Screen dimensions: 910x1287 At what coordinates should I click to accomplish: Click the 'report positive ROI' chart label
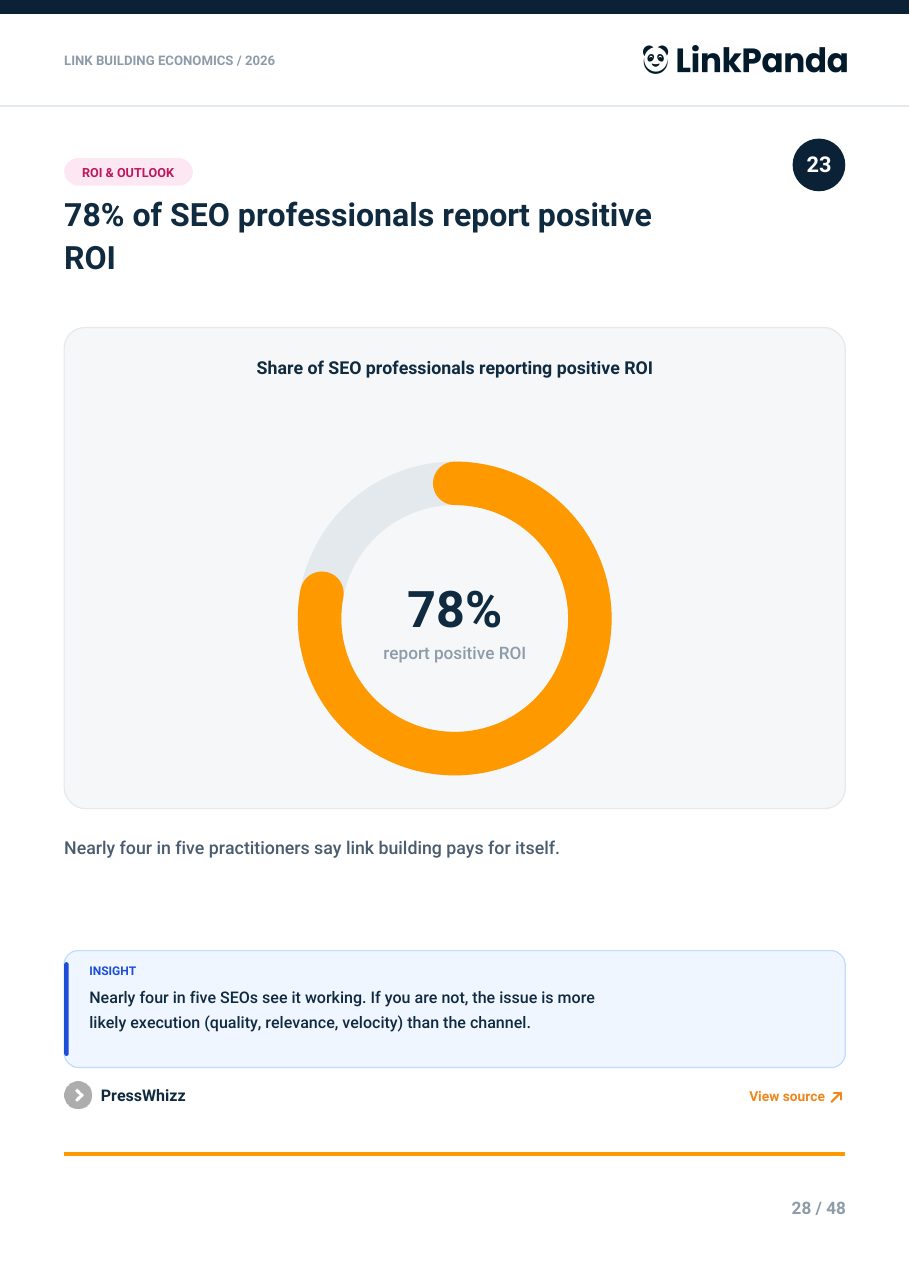(454, 653)
